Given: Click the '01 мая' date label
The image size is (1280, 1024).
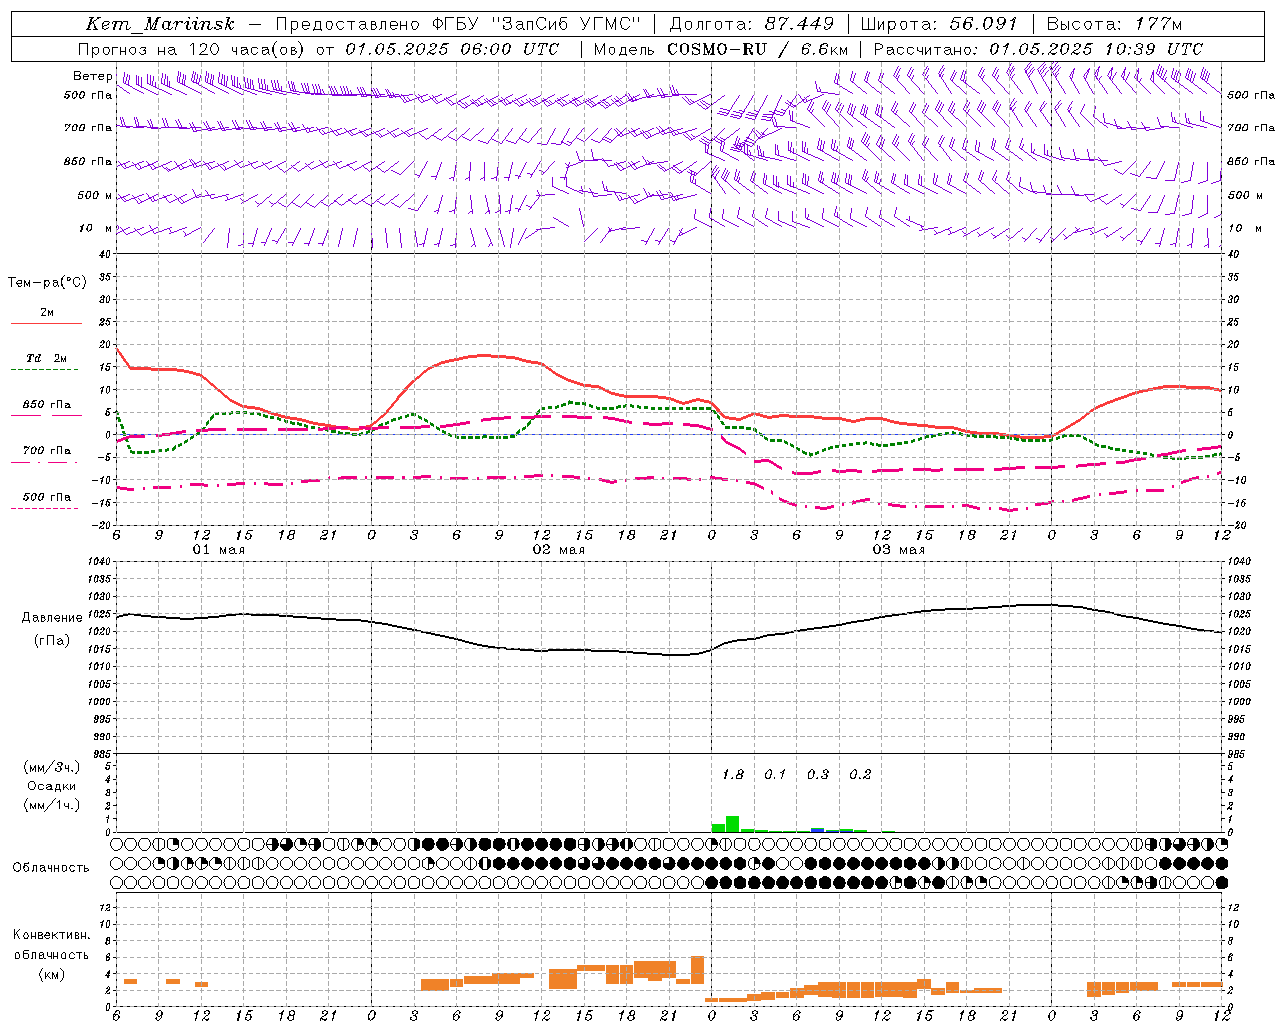Looking at the screenshot, I should point(219,550).
